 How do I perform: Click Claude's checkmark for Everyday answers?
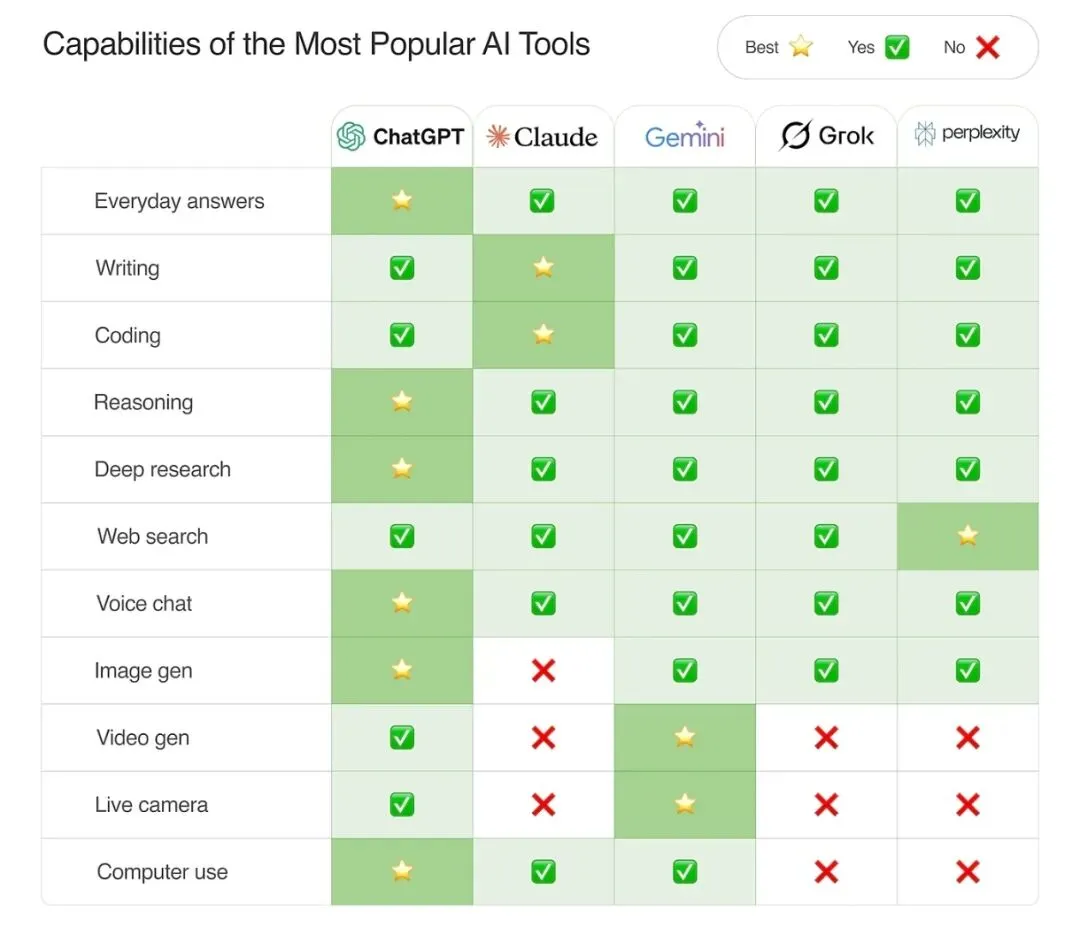click(x=543, y=201)
